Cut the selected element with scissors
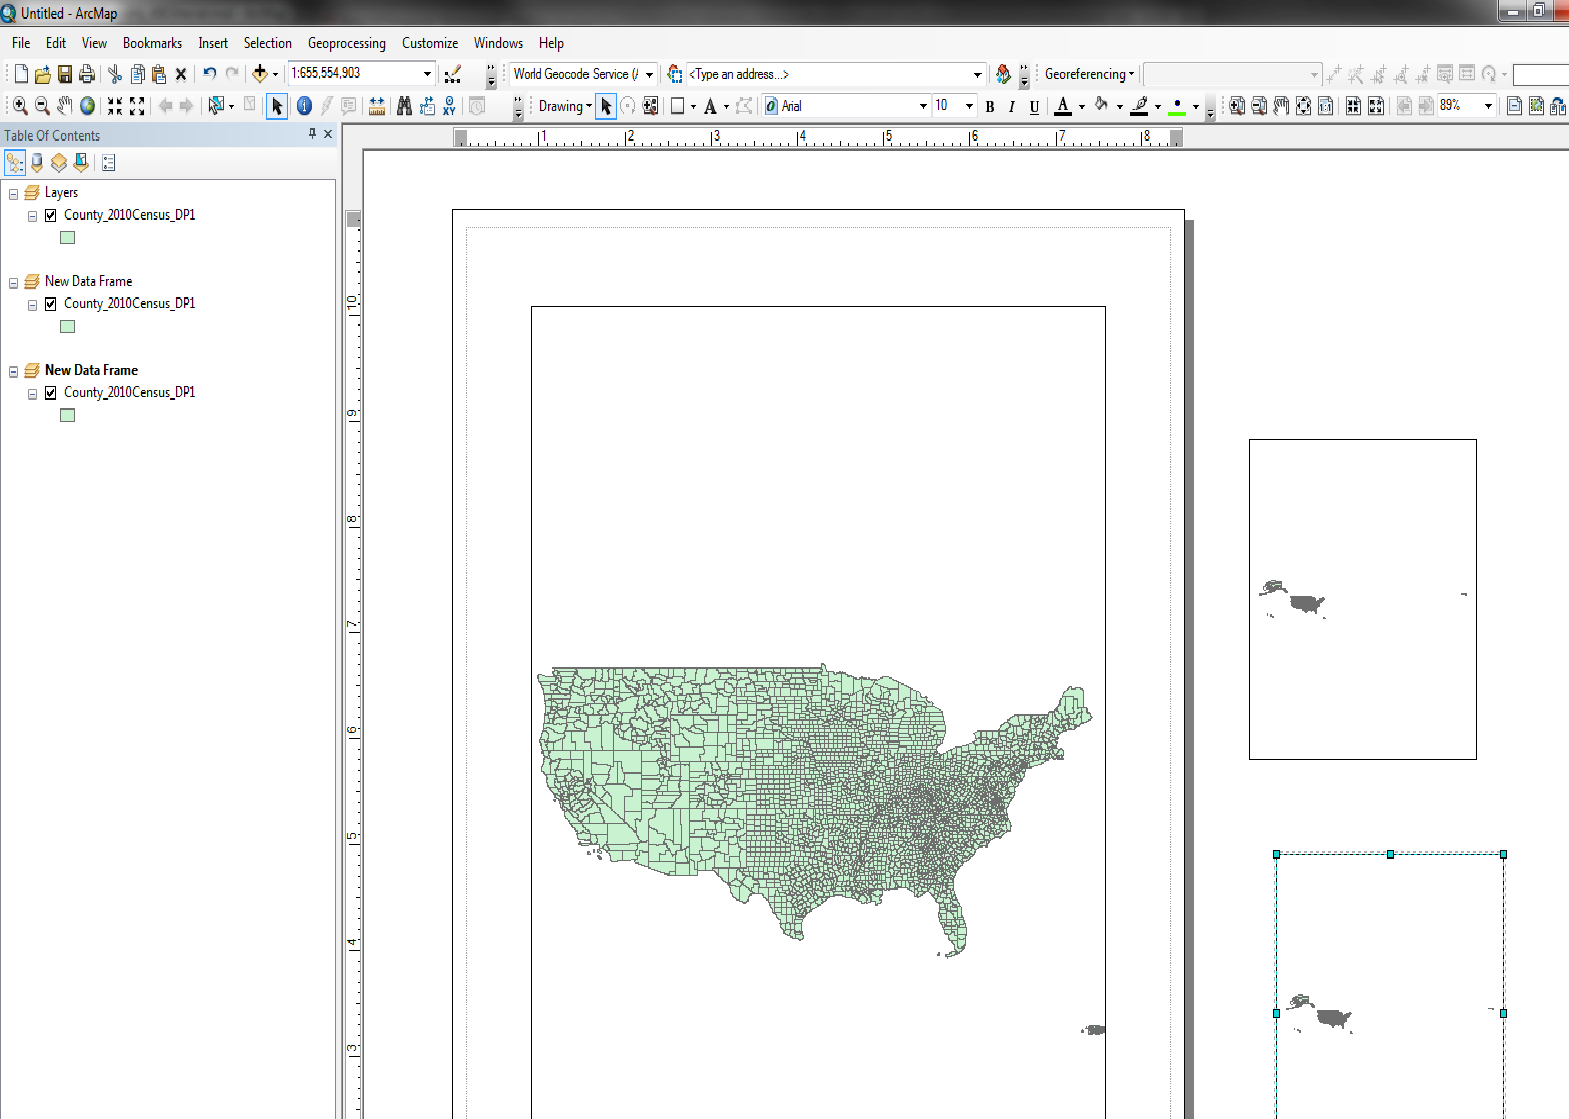Screen dimensions: 1569x1119 coord(115,74)
